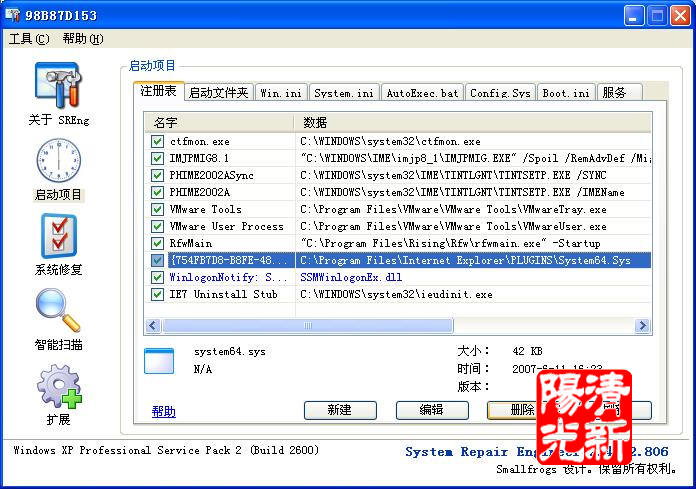Click the 新建 button
Screen dimensions: 696x489
point(340,410)
